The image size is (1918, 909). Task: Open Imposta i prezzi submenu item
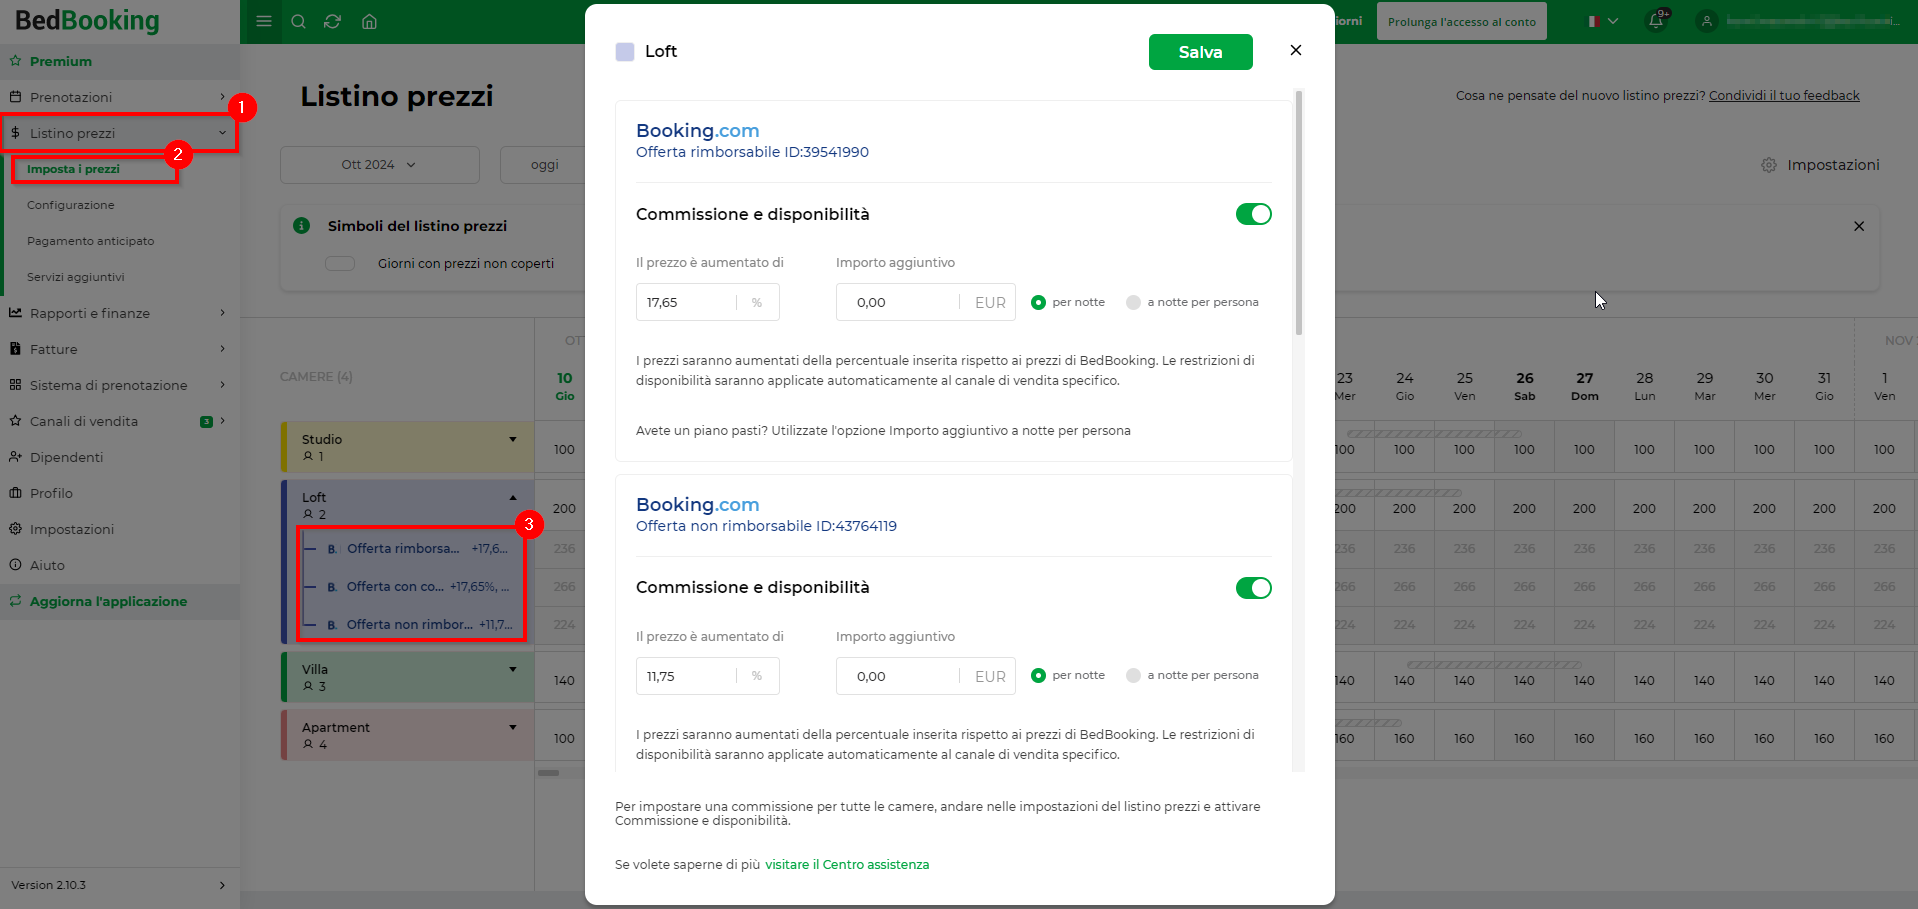tap(73, 169)
